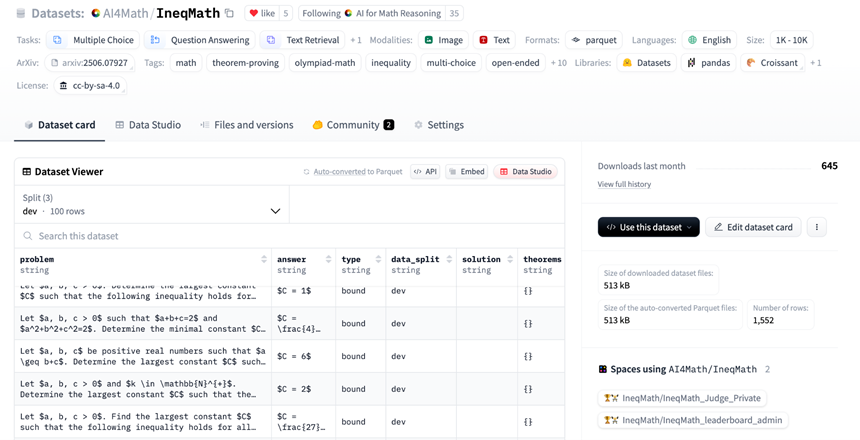Screen dimensions: 860x440
Task: Click the Edit dataset card button
Action: click(754, 227)
